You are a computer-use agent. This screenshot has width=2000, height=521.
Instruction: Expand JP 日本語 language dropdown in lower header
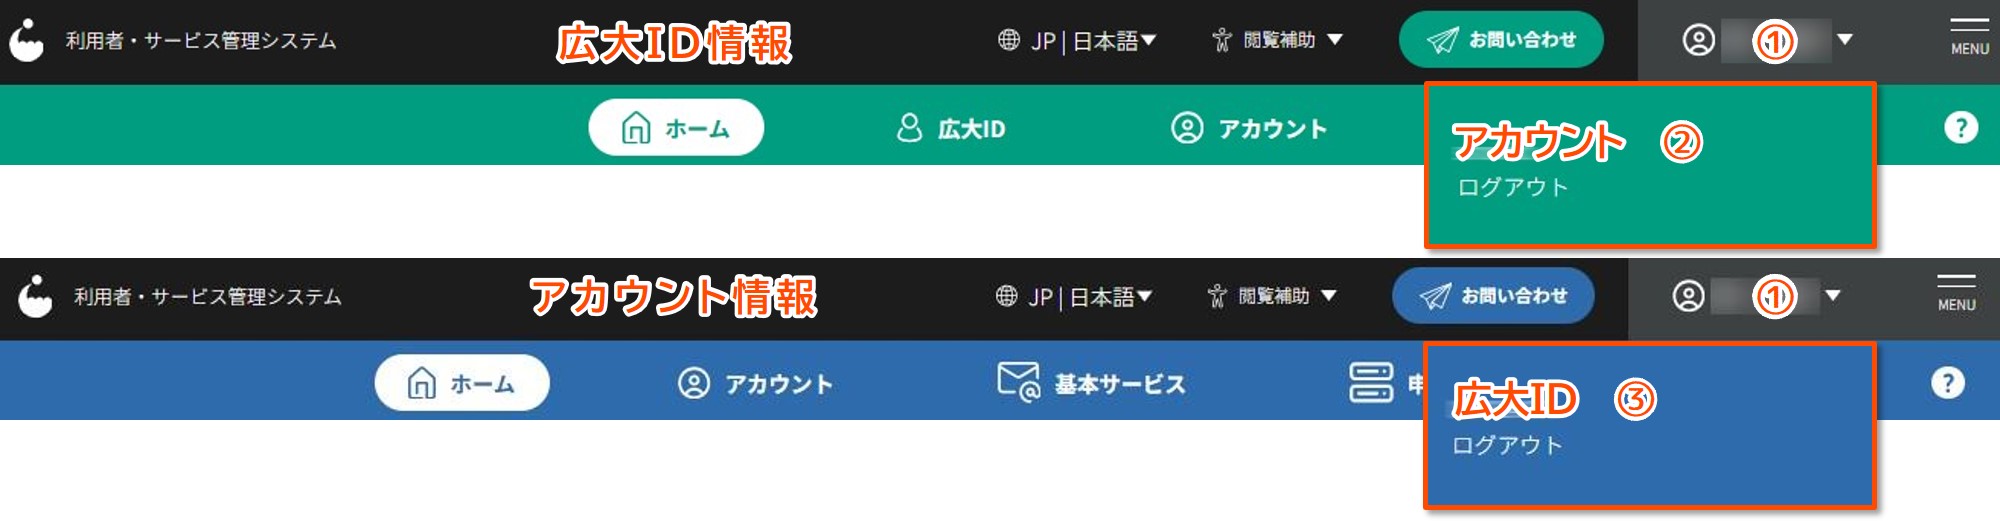coord(1074,296)
